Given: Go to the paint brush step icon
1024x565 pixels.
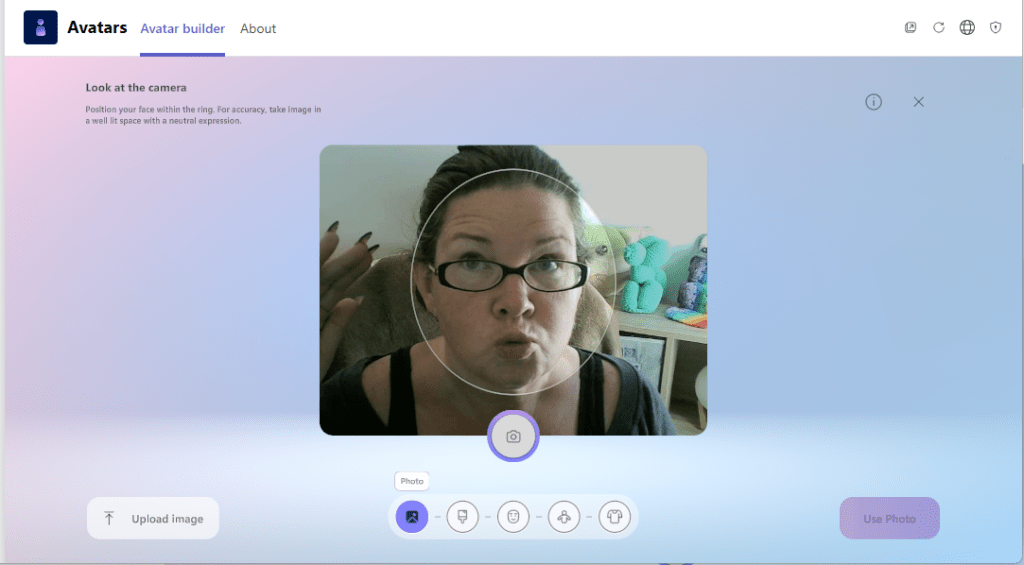Looking at the screenshot, I should pyautogui.click(x=462, y=517).
